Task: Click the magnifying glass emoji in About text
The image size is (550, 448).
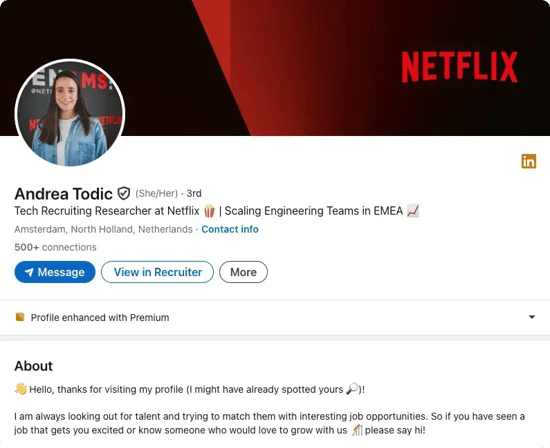Action: point(352,389)
